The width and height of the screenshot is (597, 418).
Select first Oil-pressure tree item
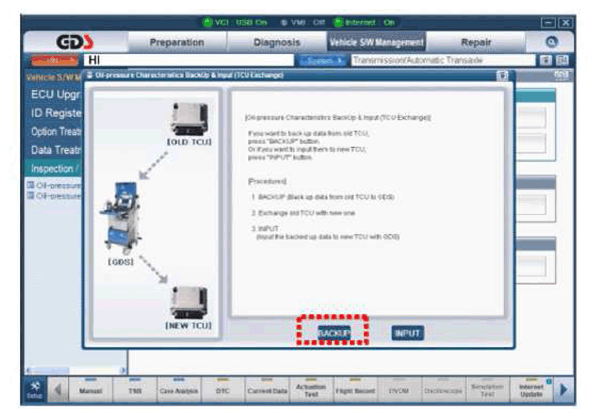[x=54, y=185]
